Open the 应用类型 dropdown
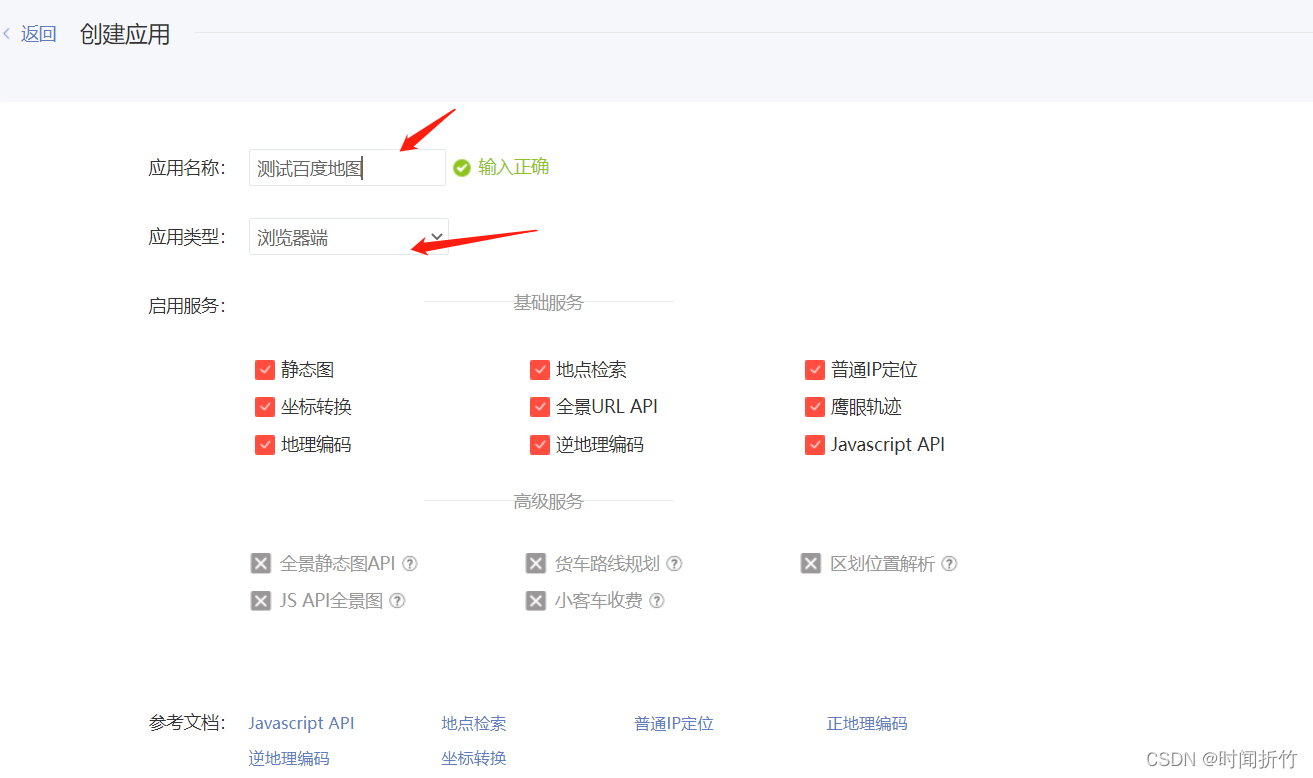The width and height of the screenshot is (1313, 778). pos(349,237)
